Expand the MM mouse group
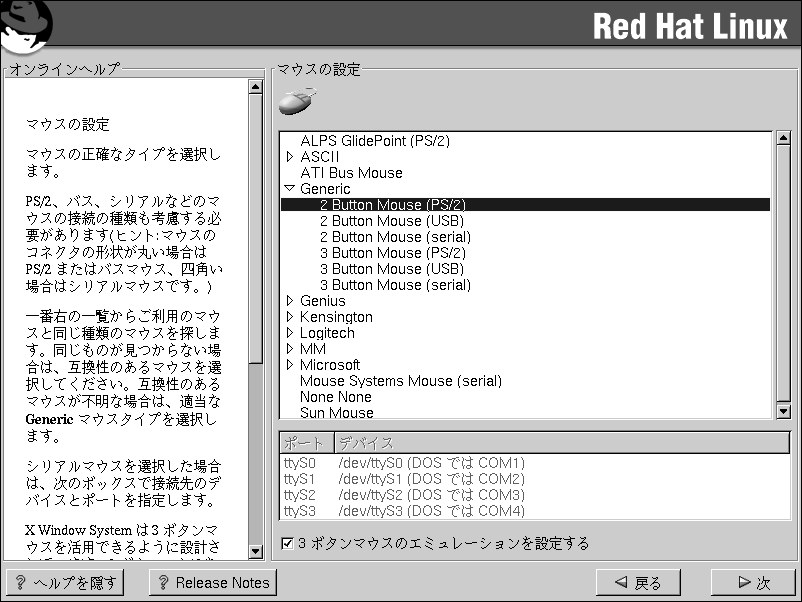 tap(290, 349)
